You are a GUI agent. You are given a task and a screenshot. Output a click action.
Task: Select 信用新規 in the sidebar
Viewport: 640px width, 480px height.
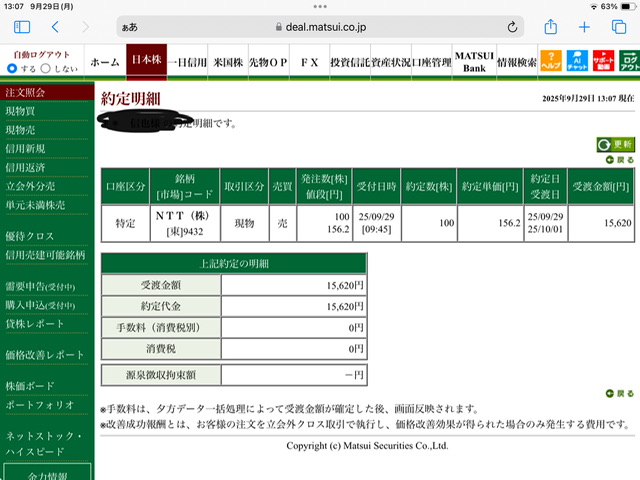tap(25, 149)
